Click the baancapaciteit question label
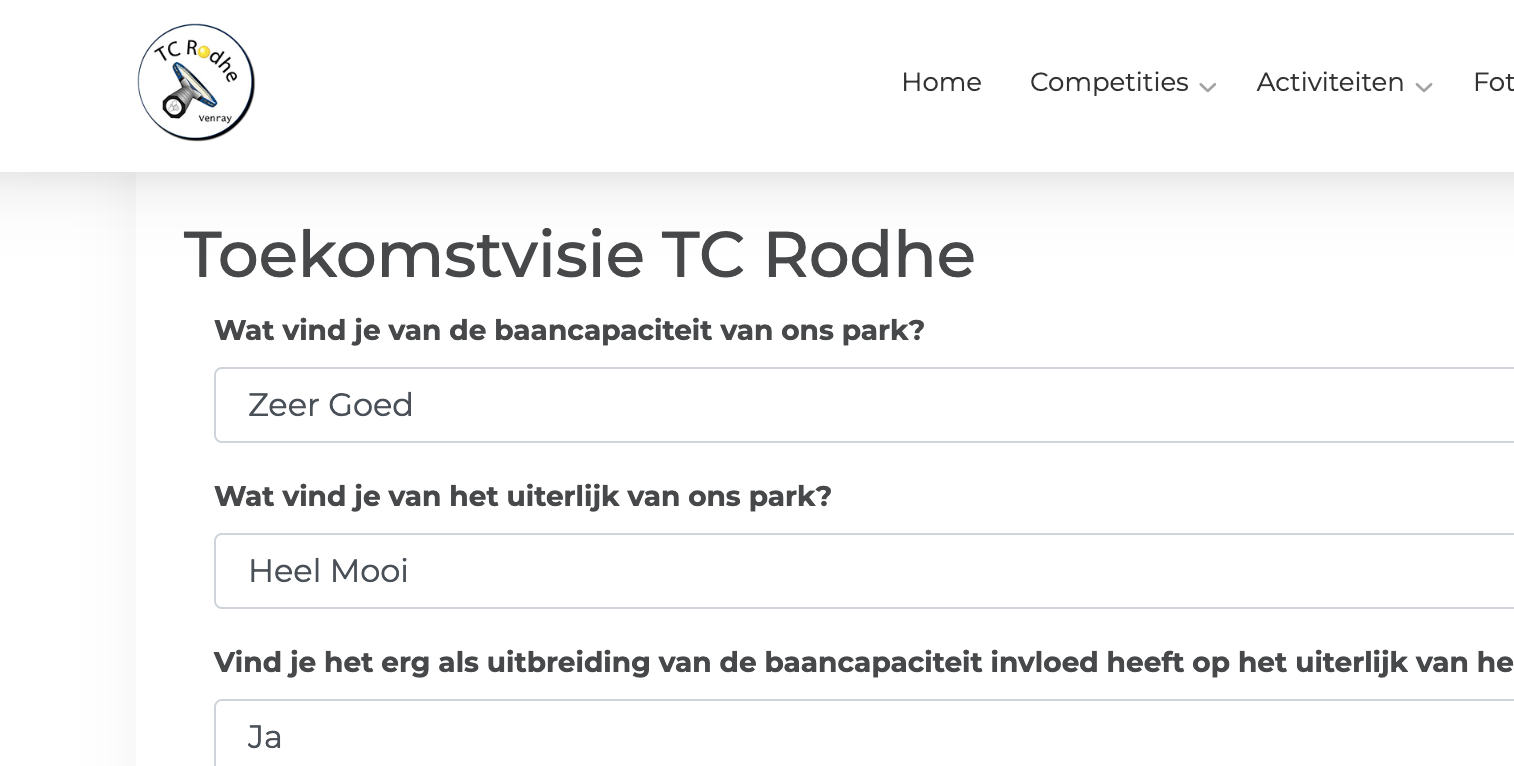 (569, 330)
